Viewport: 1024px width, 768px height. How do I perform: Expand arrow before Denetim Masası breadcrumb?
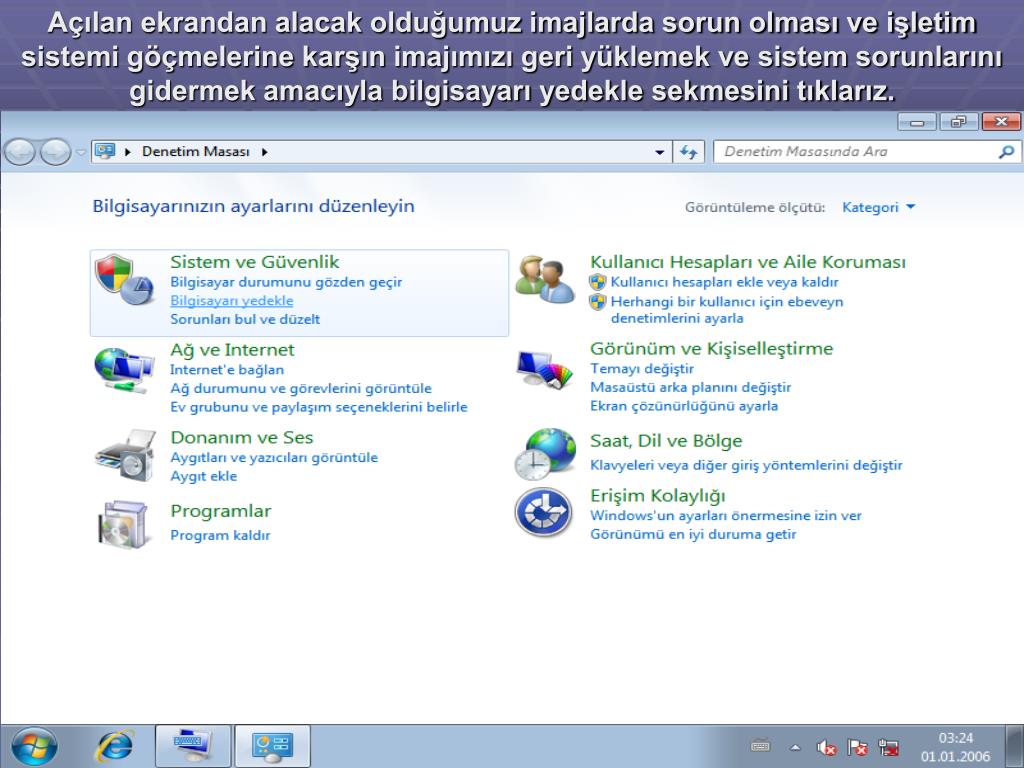pyautogui.click(x=128, y=152)
